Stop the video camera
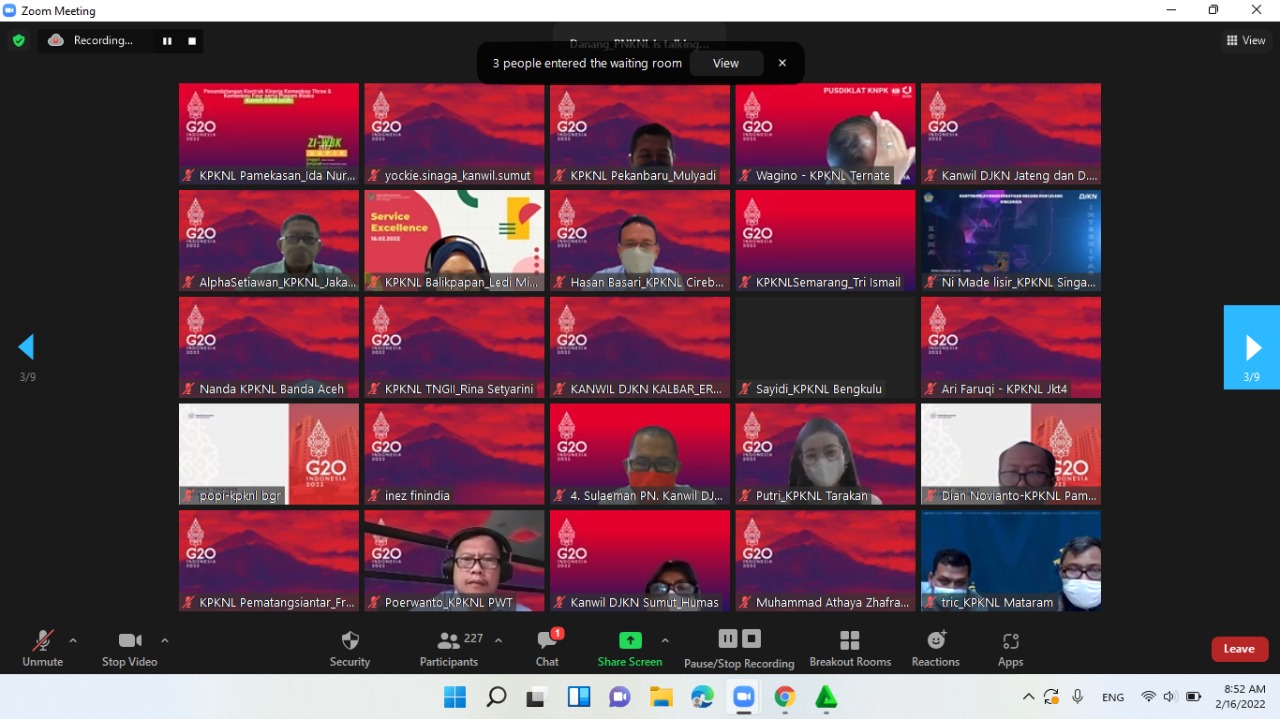The height and width of the screenshot is (719, 1280). click(129, 647)
